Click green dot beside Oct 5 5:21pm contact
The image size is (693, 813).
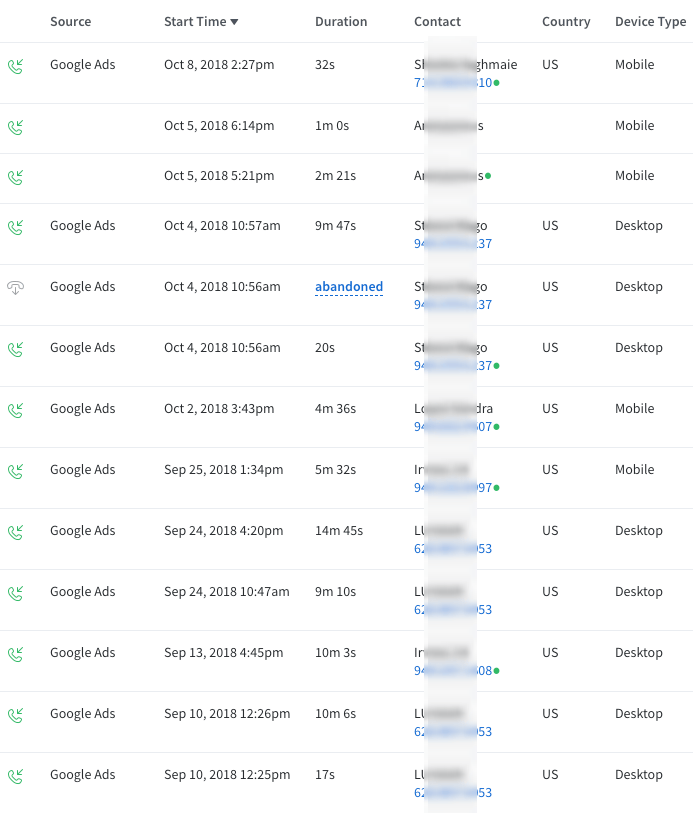pos(488,176)
